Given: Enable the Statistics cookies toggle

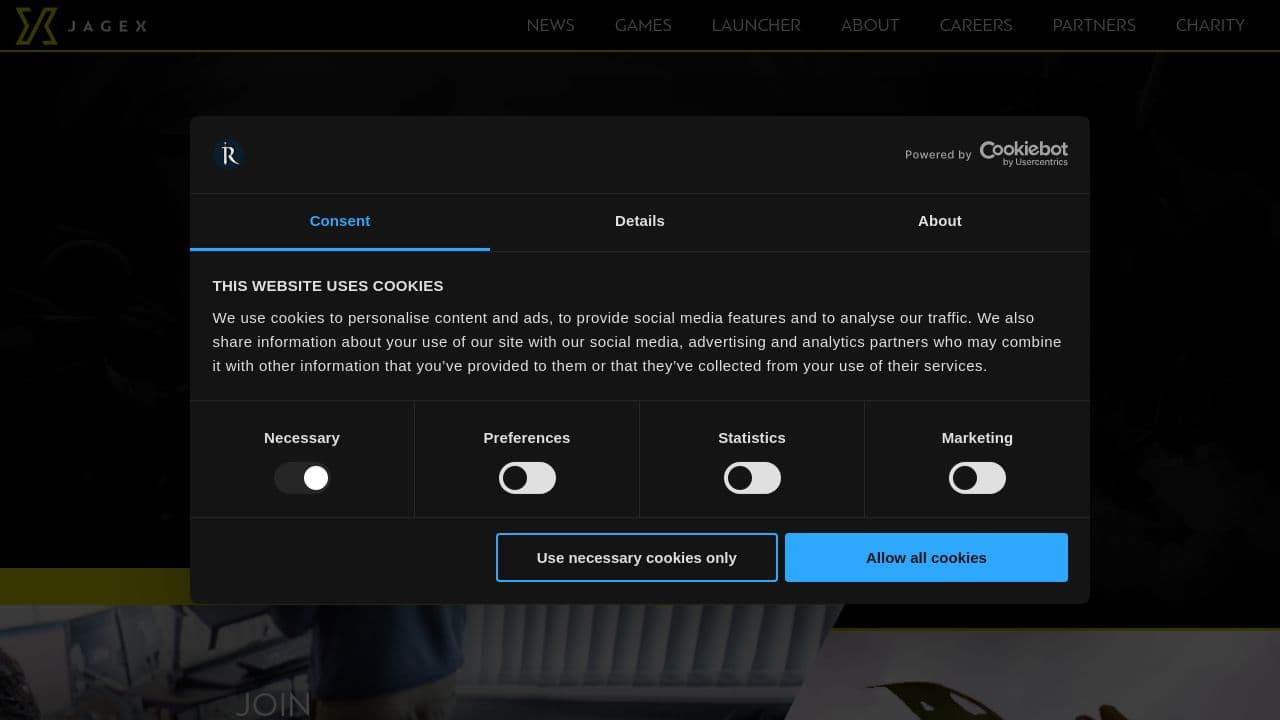Looking at the screenshot, I should pyautogui.click(x=752, y=478).
